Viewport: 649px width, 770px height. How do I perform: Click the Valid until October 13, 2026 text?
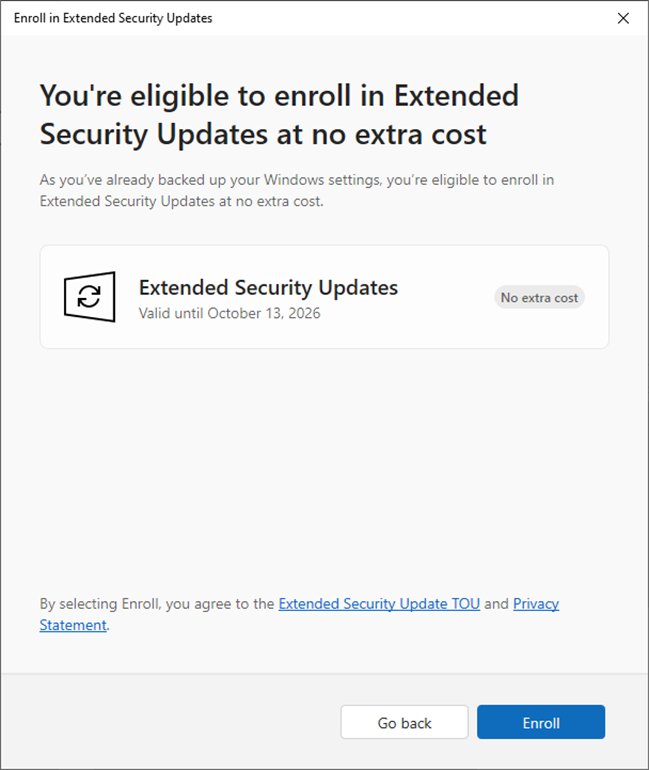229,313
